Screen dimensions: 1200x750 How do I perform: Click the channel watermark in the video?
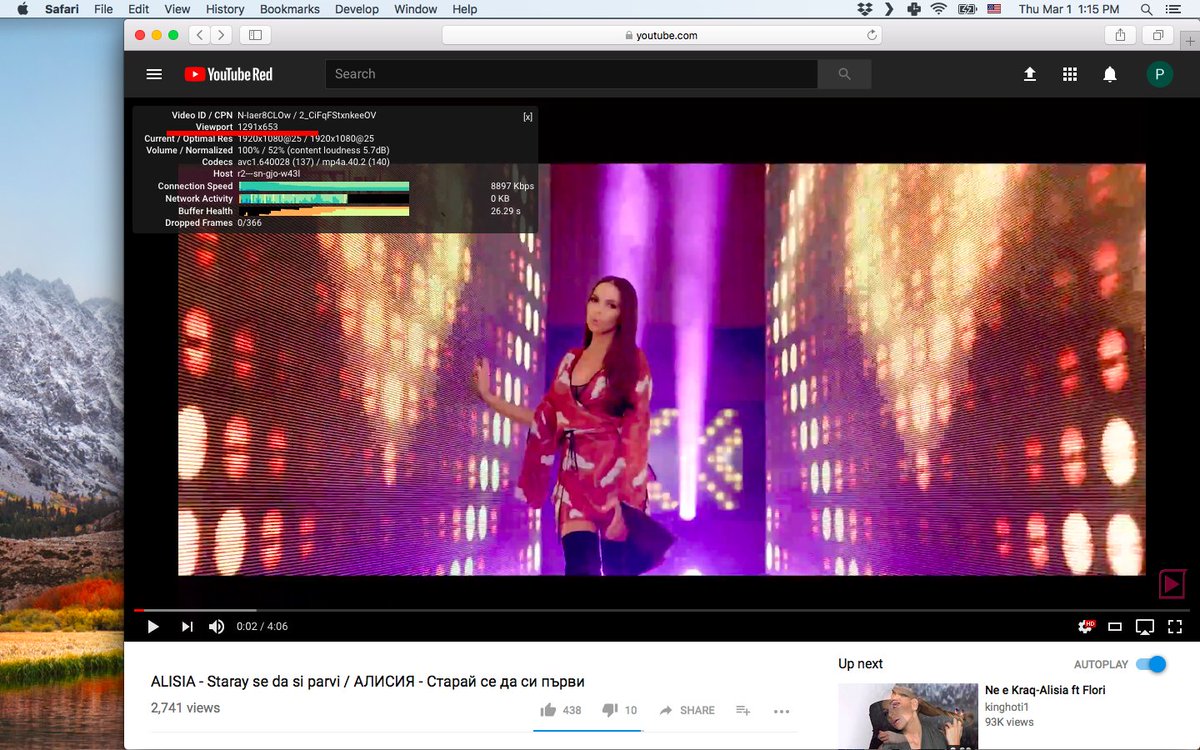tap(1171, 584)
